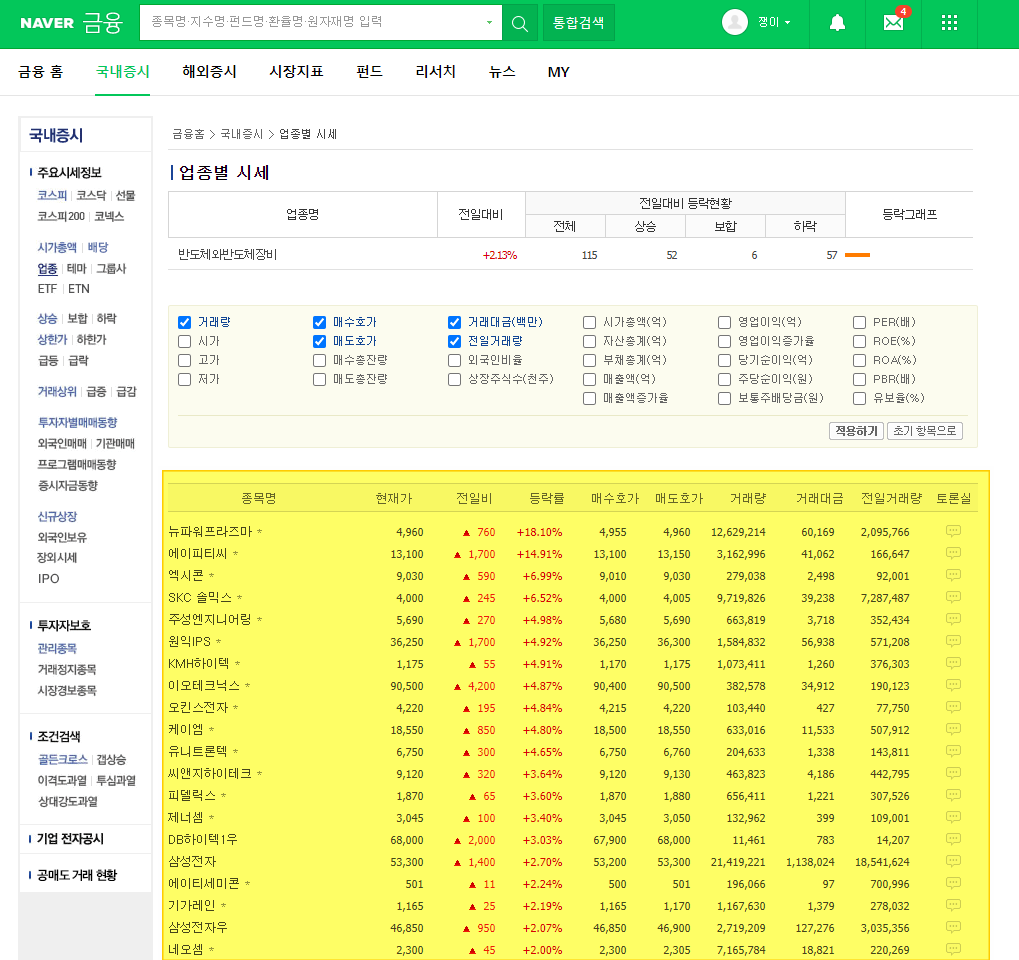This screenshot has width=1019, height=960.
Task: Open the 뉴파워프라즈마 stock link
Action: (x=210, y=532)
